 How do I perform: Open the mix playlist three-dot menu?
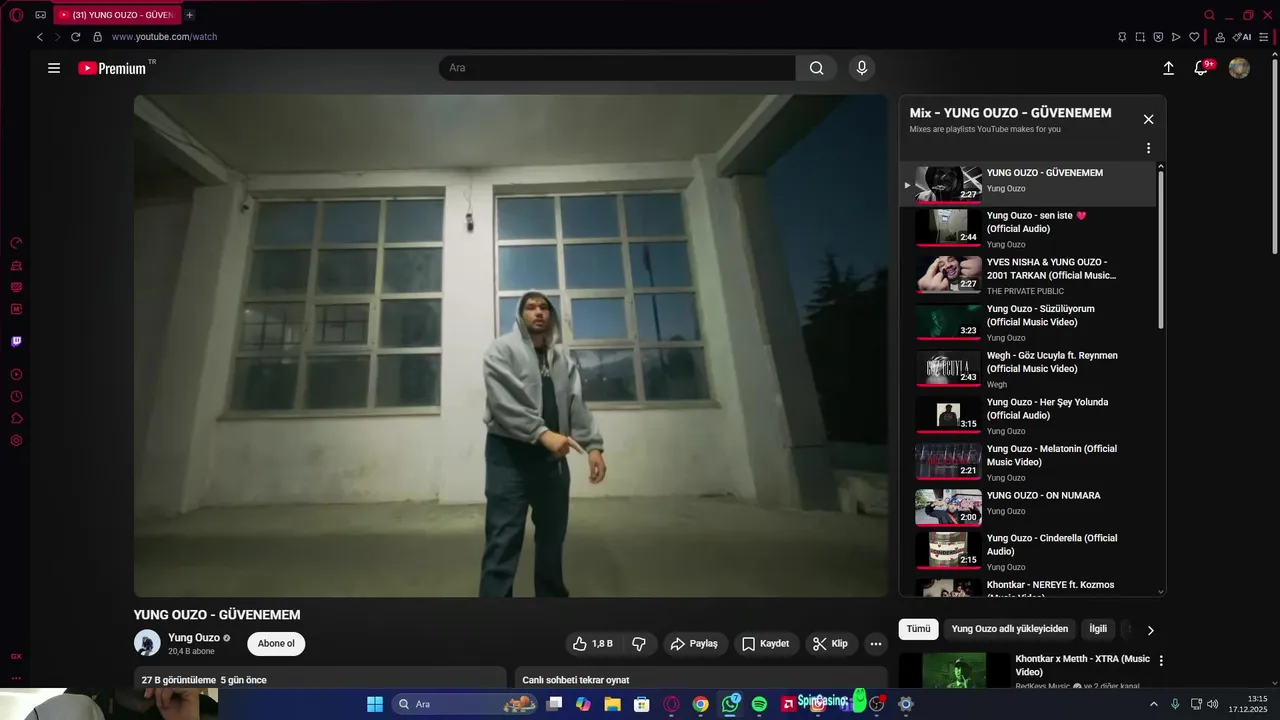click(x=1148, y=148)
